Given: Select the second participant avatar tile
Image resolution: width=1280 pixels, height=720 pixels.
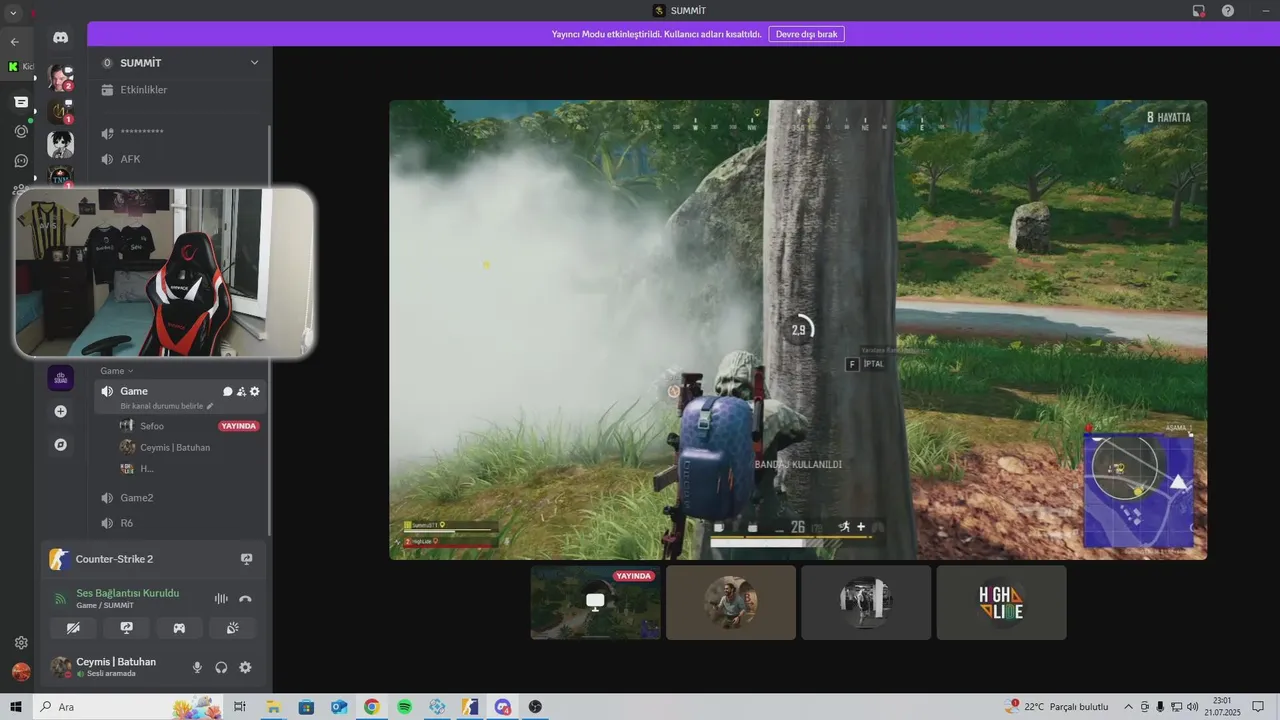Looking at the screenshot, I should [x=731, y=602].
